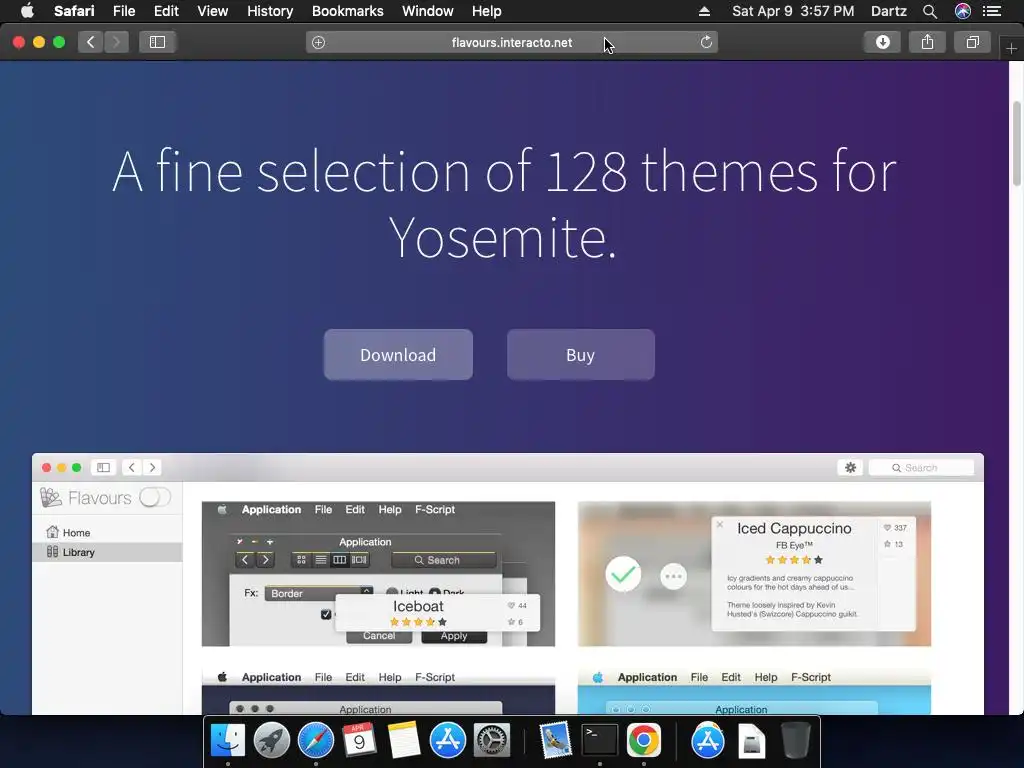Open Safari from the Dock

click(315, 741)
